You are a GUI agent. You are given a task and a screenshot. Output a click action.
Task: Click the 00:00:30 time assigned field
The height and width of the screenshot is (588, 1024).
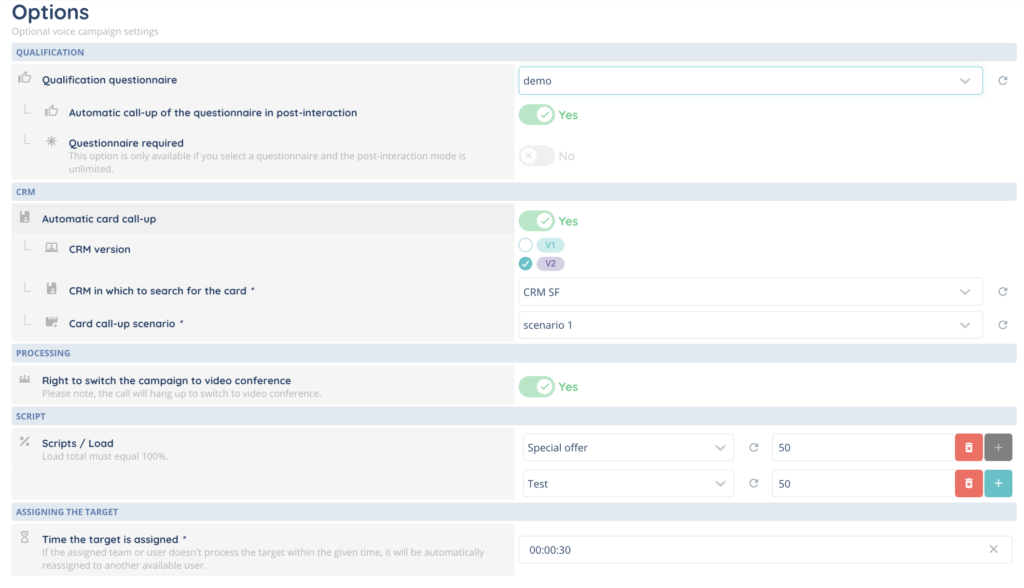pos(750,550)
